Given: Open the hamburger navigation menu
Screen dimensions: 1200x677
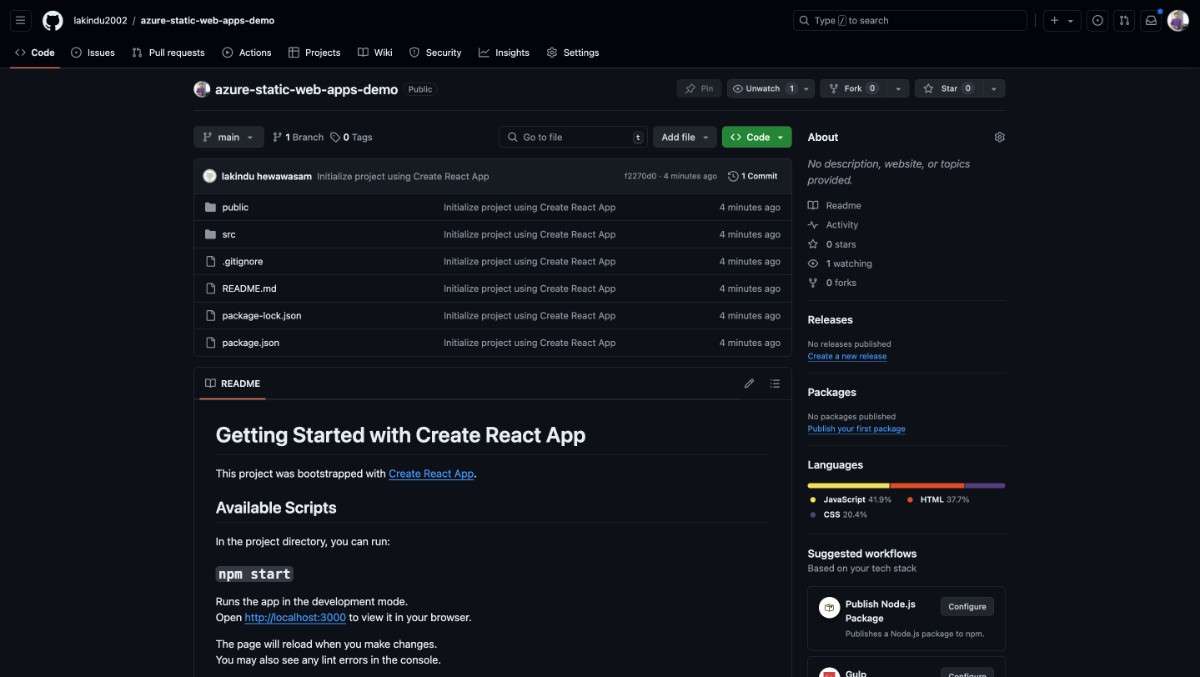Looking at the screenshot, I should pyautogui.click(x=21, y=20).
